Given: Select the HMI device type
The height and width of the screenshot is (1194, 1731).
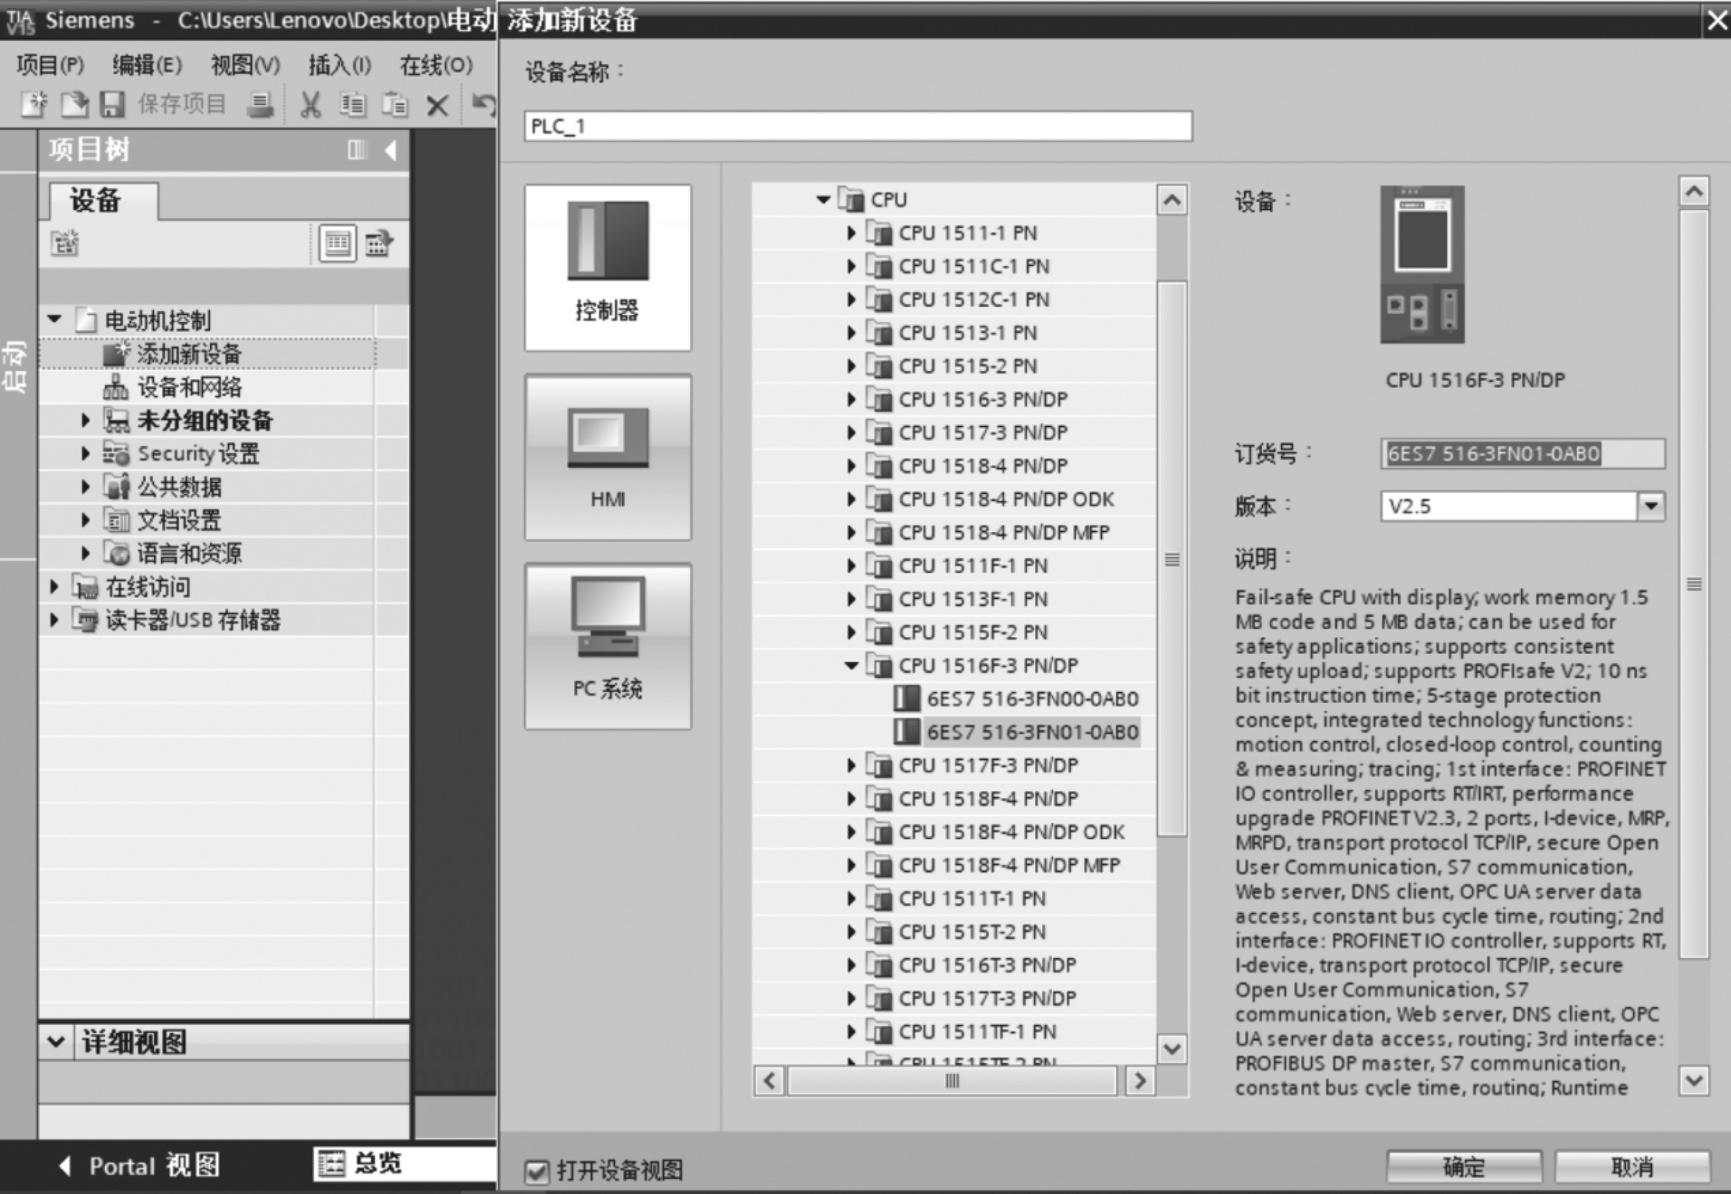Looking at the screenshot, I should pos(608,457).
